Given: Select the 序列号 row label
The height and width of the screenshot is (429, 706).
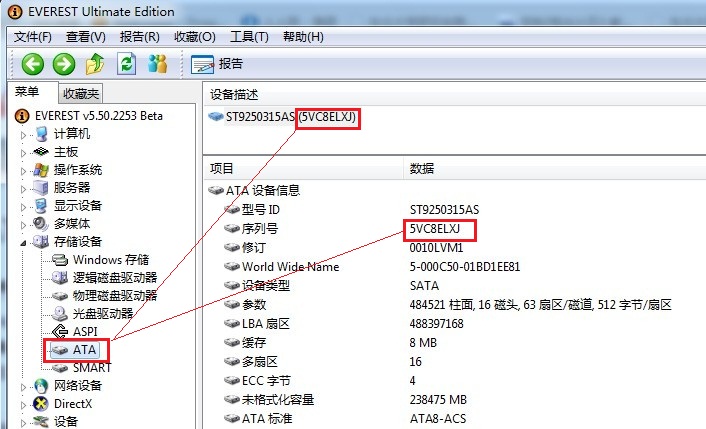Looking at the screenshot, I should [x=260, y=229].
